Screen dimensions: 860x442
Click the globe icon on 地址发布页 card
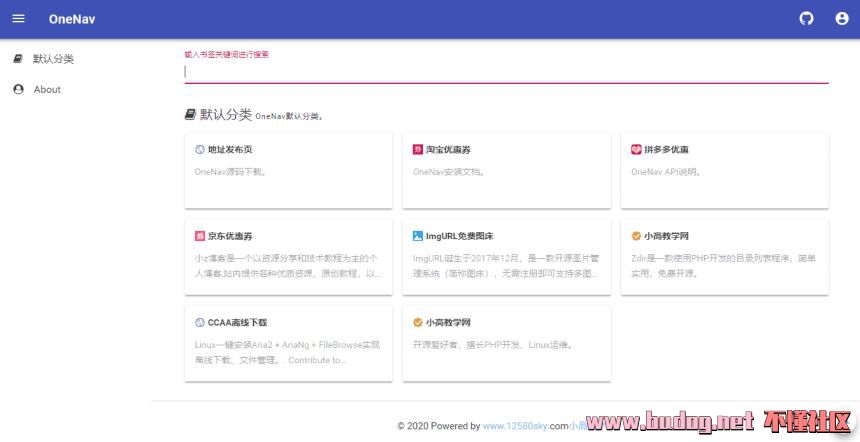(x=199, y=149)
